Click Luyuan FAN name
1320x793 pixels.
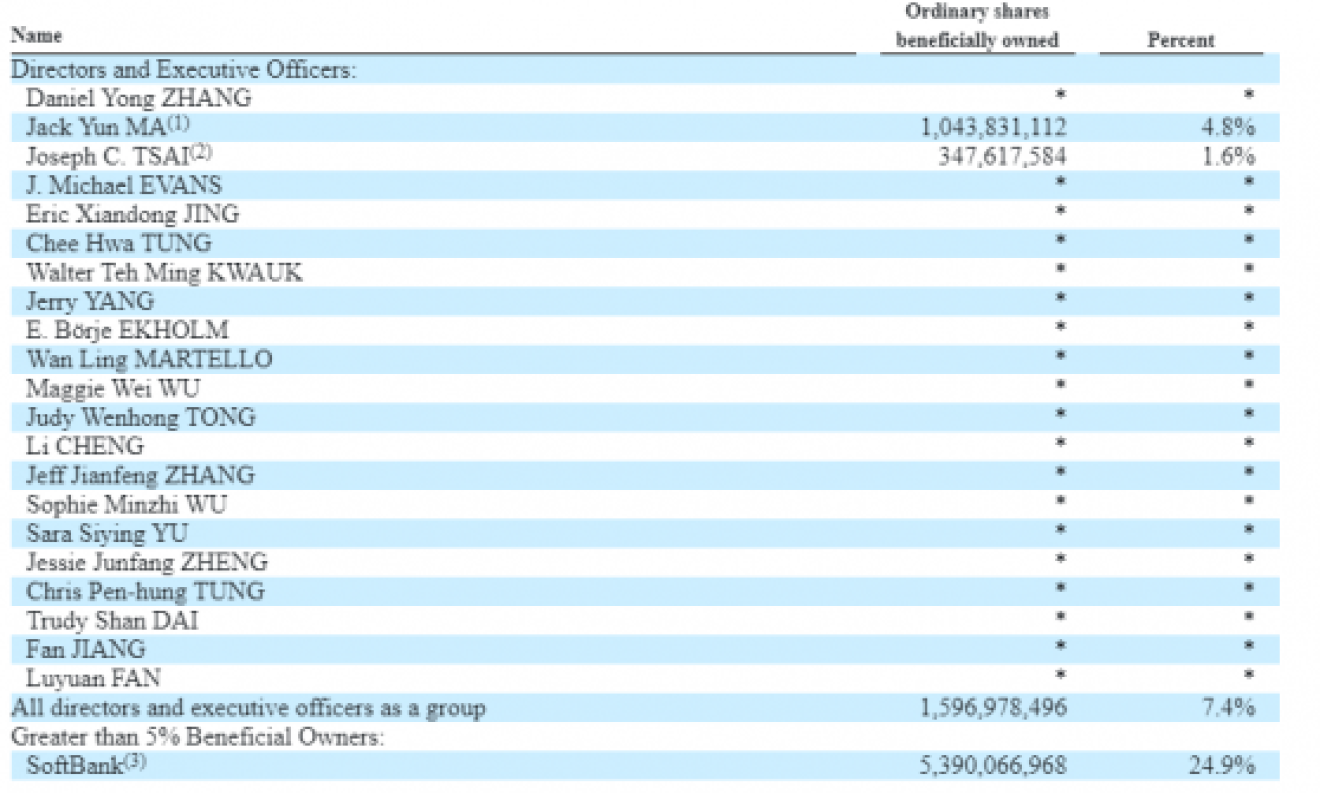coord(93,678)
